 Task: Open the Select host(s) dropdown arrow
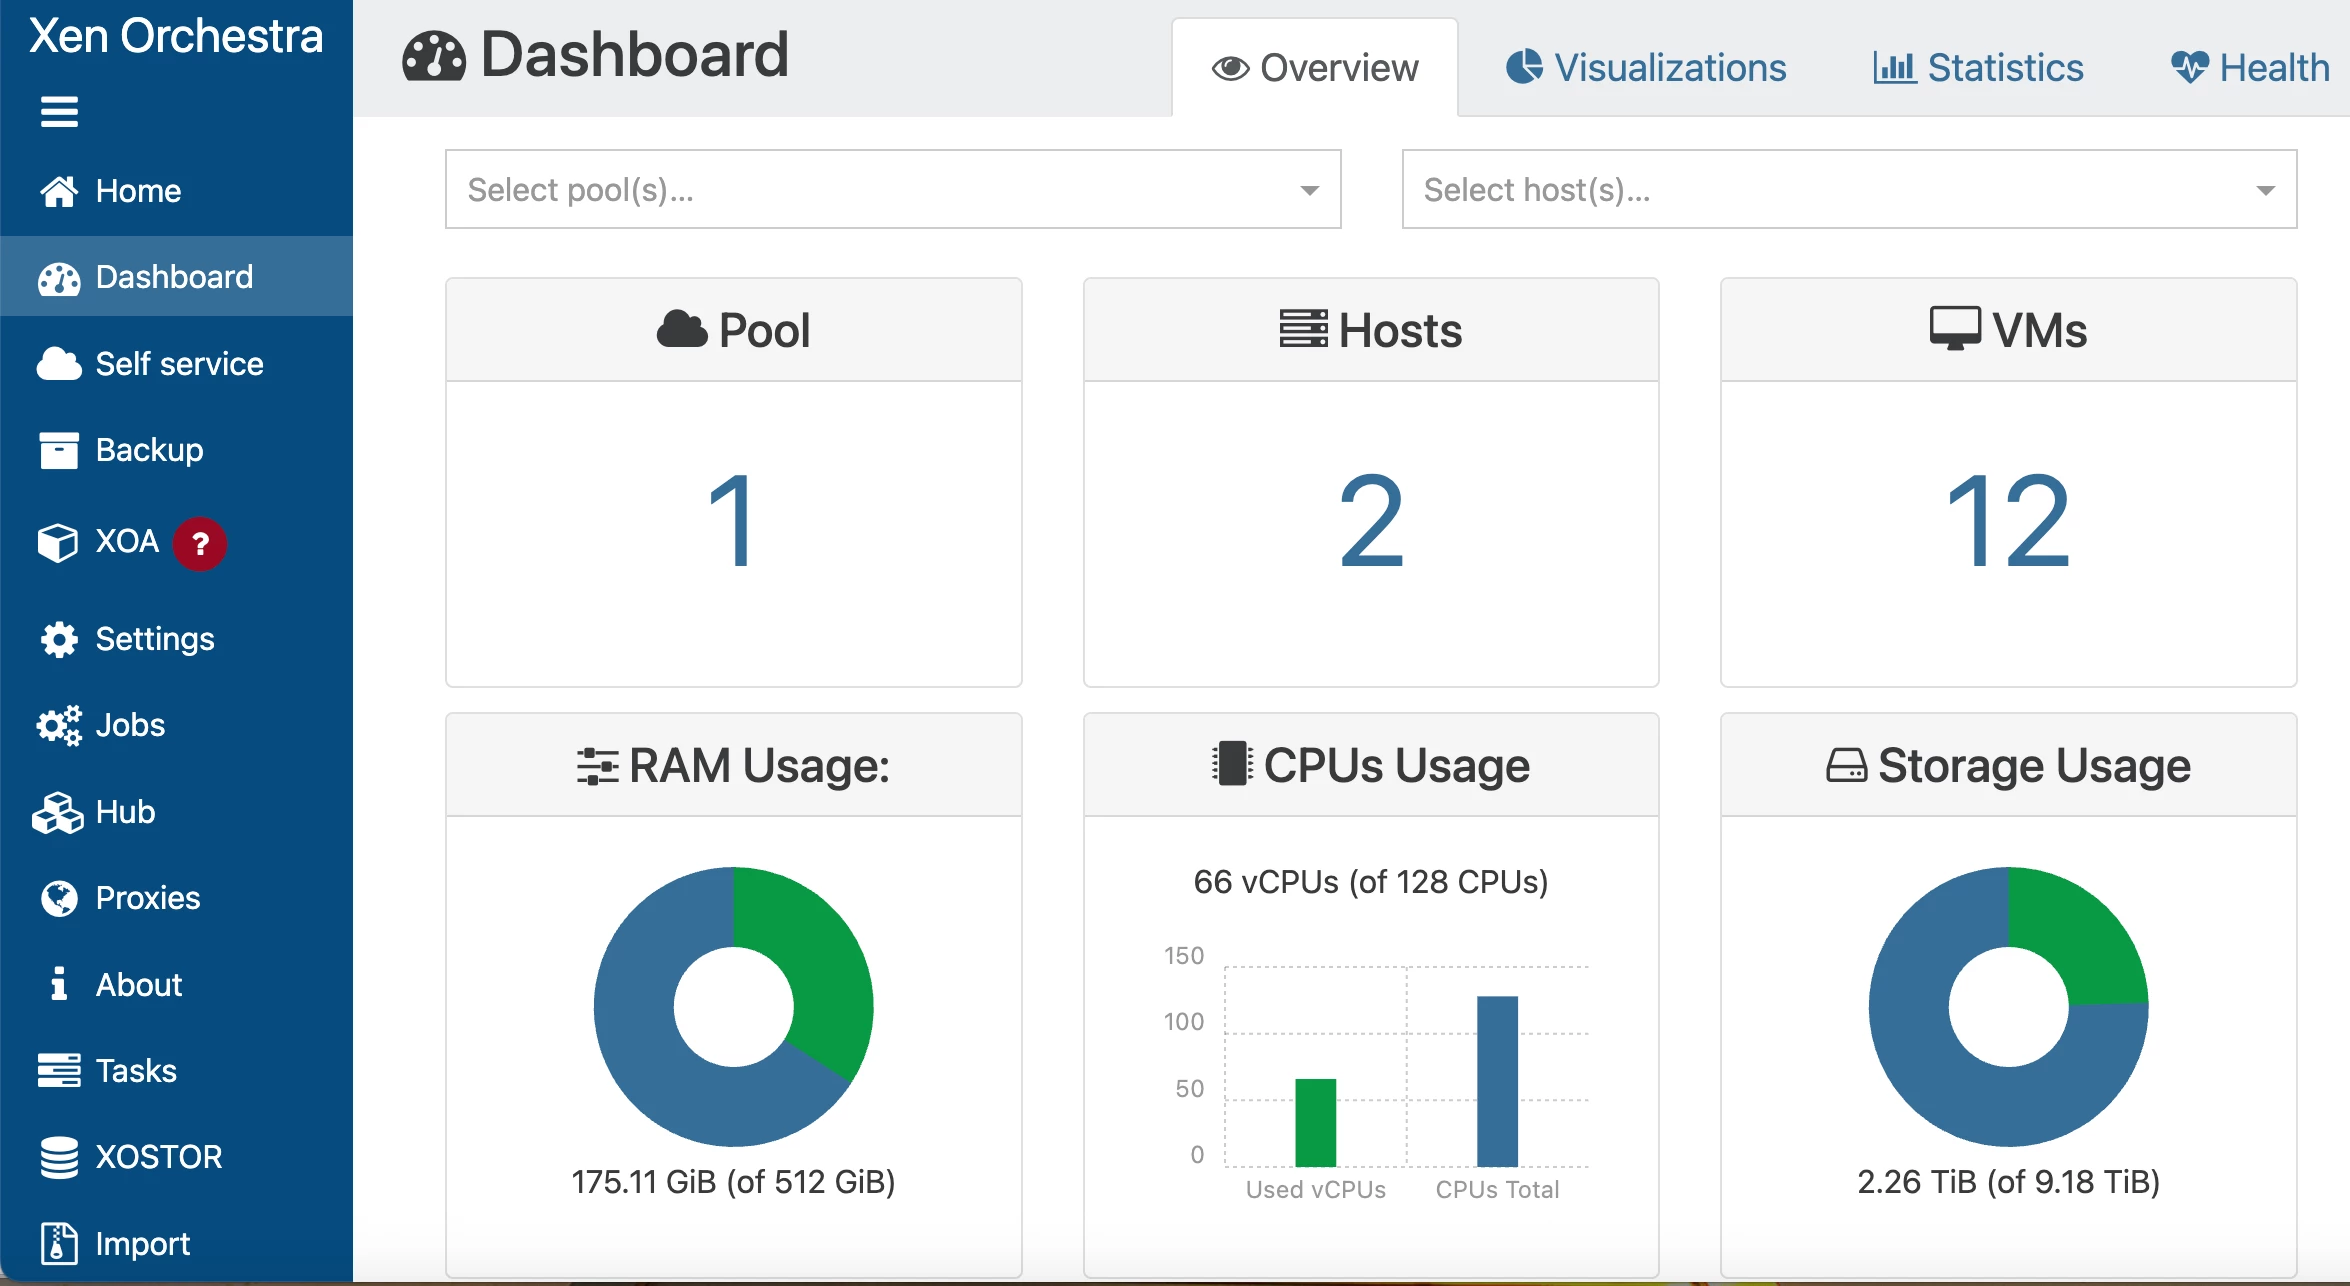[2265, 190]
